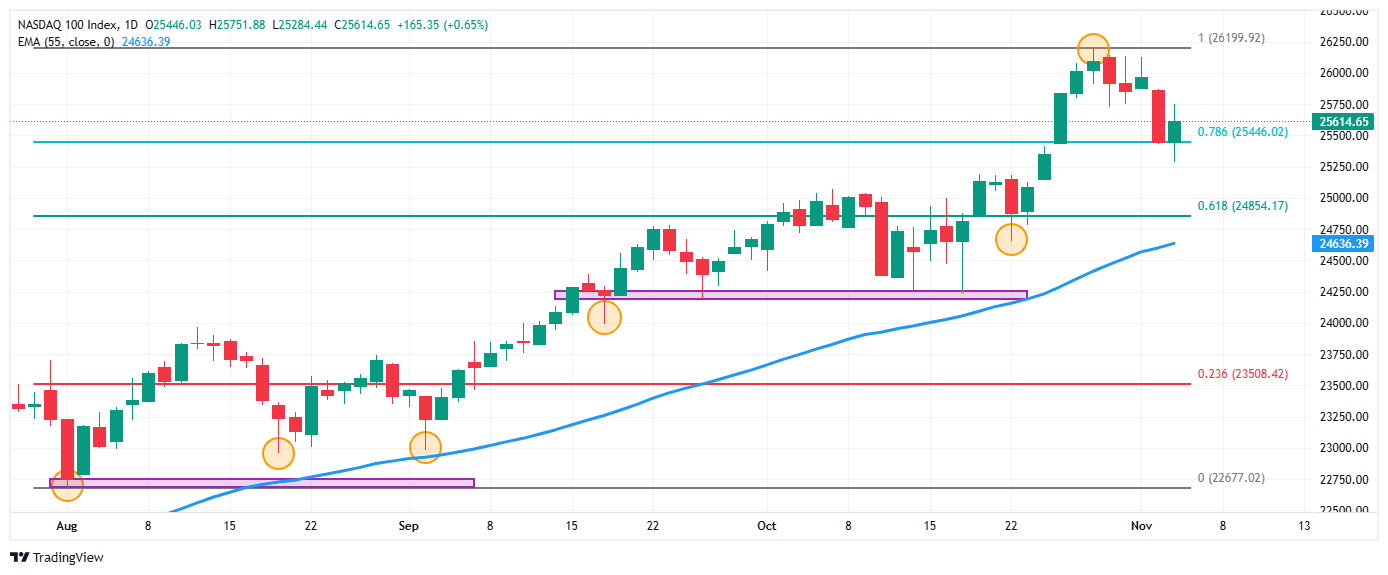
Task: Select the upper purple support rectangle near 24250
Action: coord(790,294)
